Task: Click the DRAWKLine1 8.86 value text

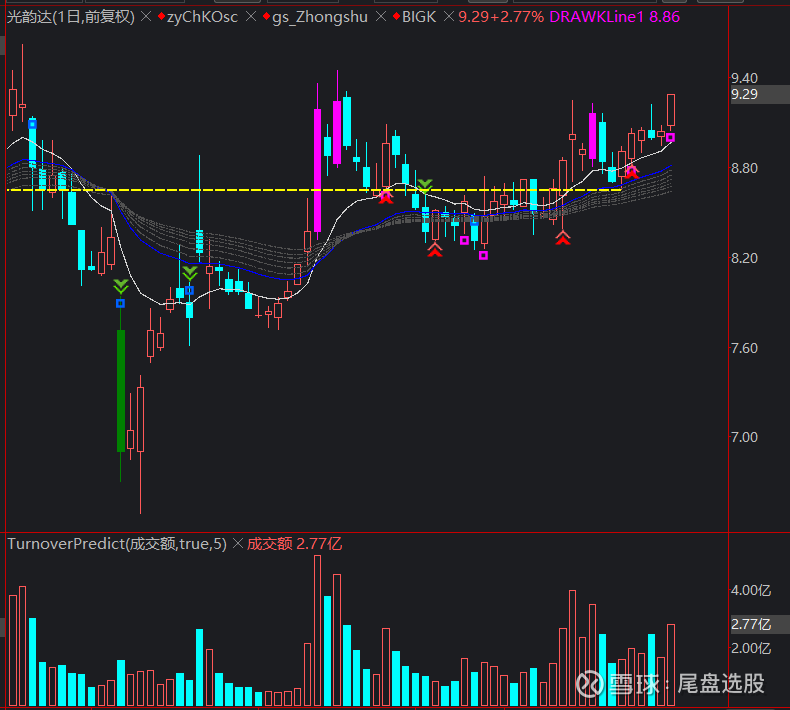Action: pos(615,17)
